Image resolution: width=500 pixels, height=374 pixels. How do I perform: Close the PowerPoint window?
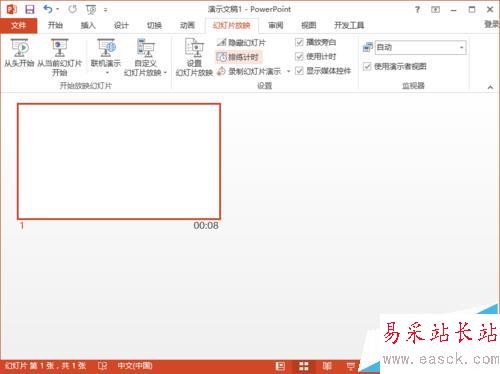tap(490, 9)
